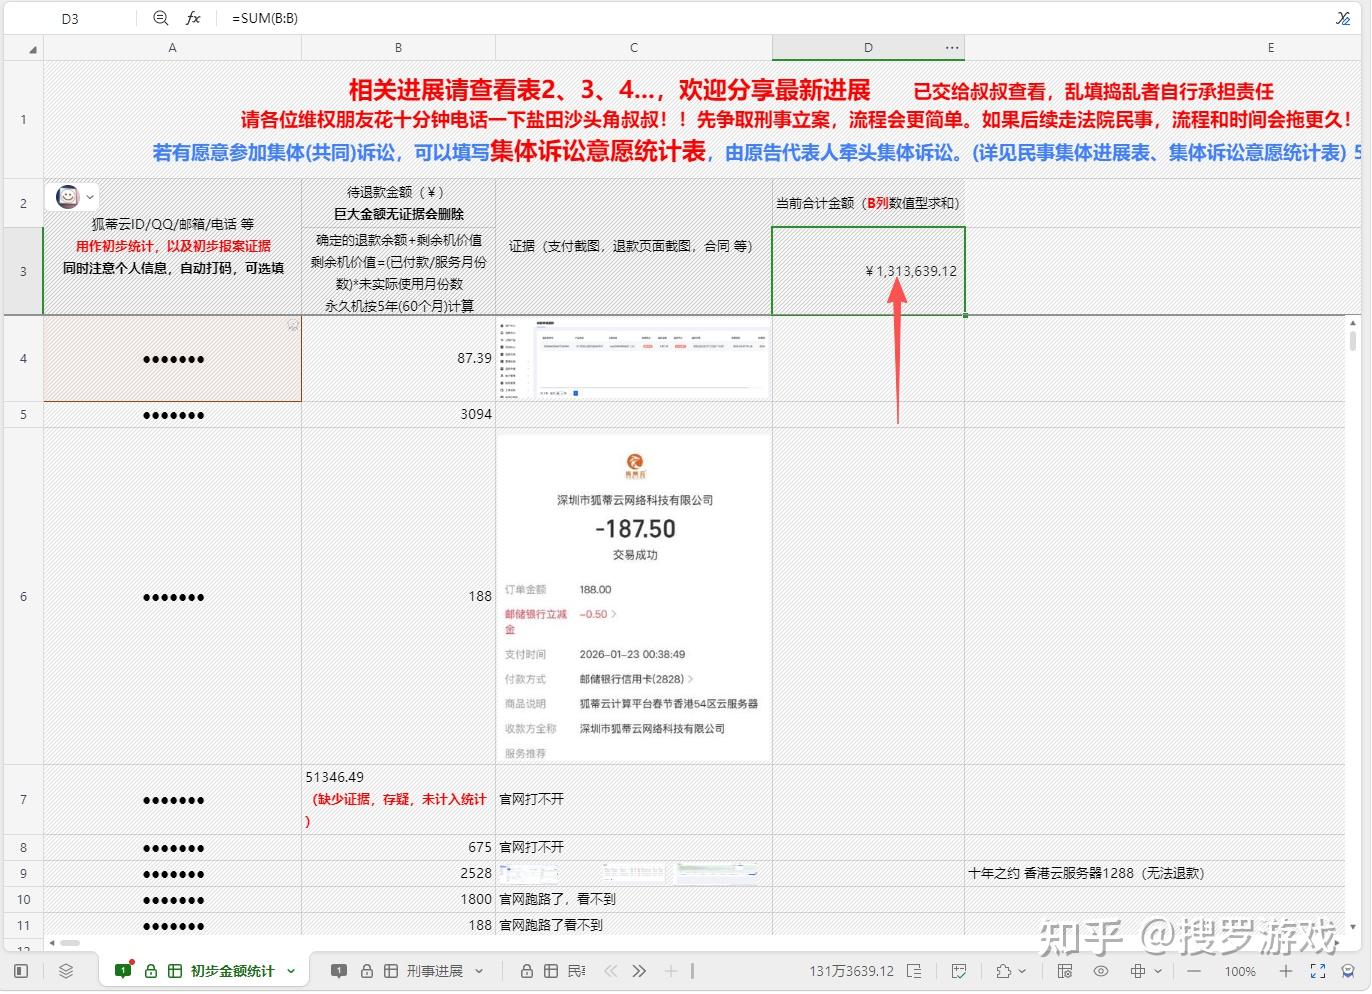This screenshot has width=1372, height=994.
Task: Select cell with amount 87.39
Action: coord(398,359)
